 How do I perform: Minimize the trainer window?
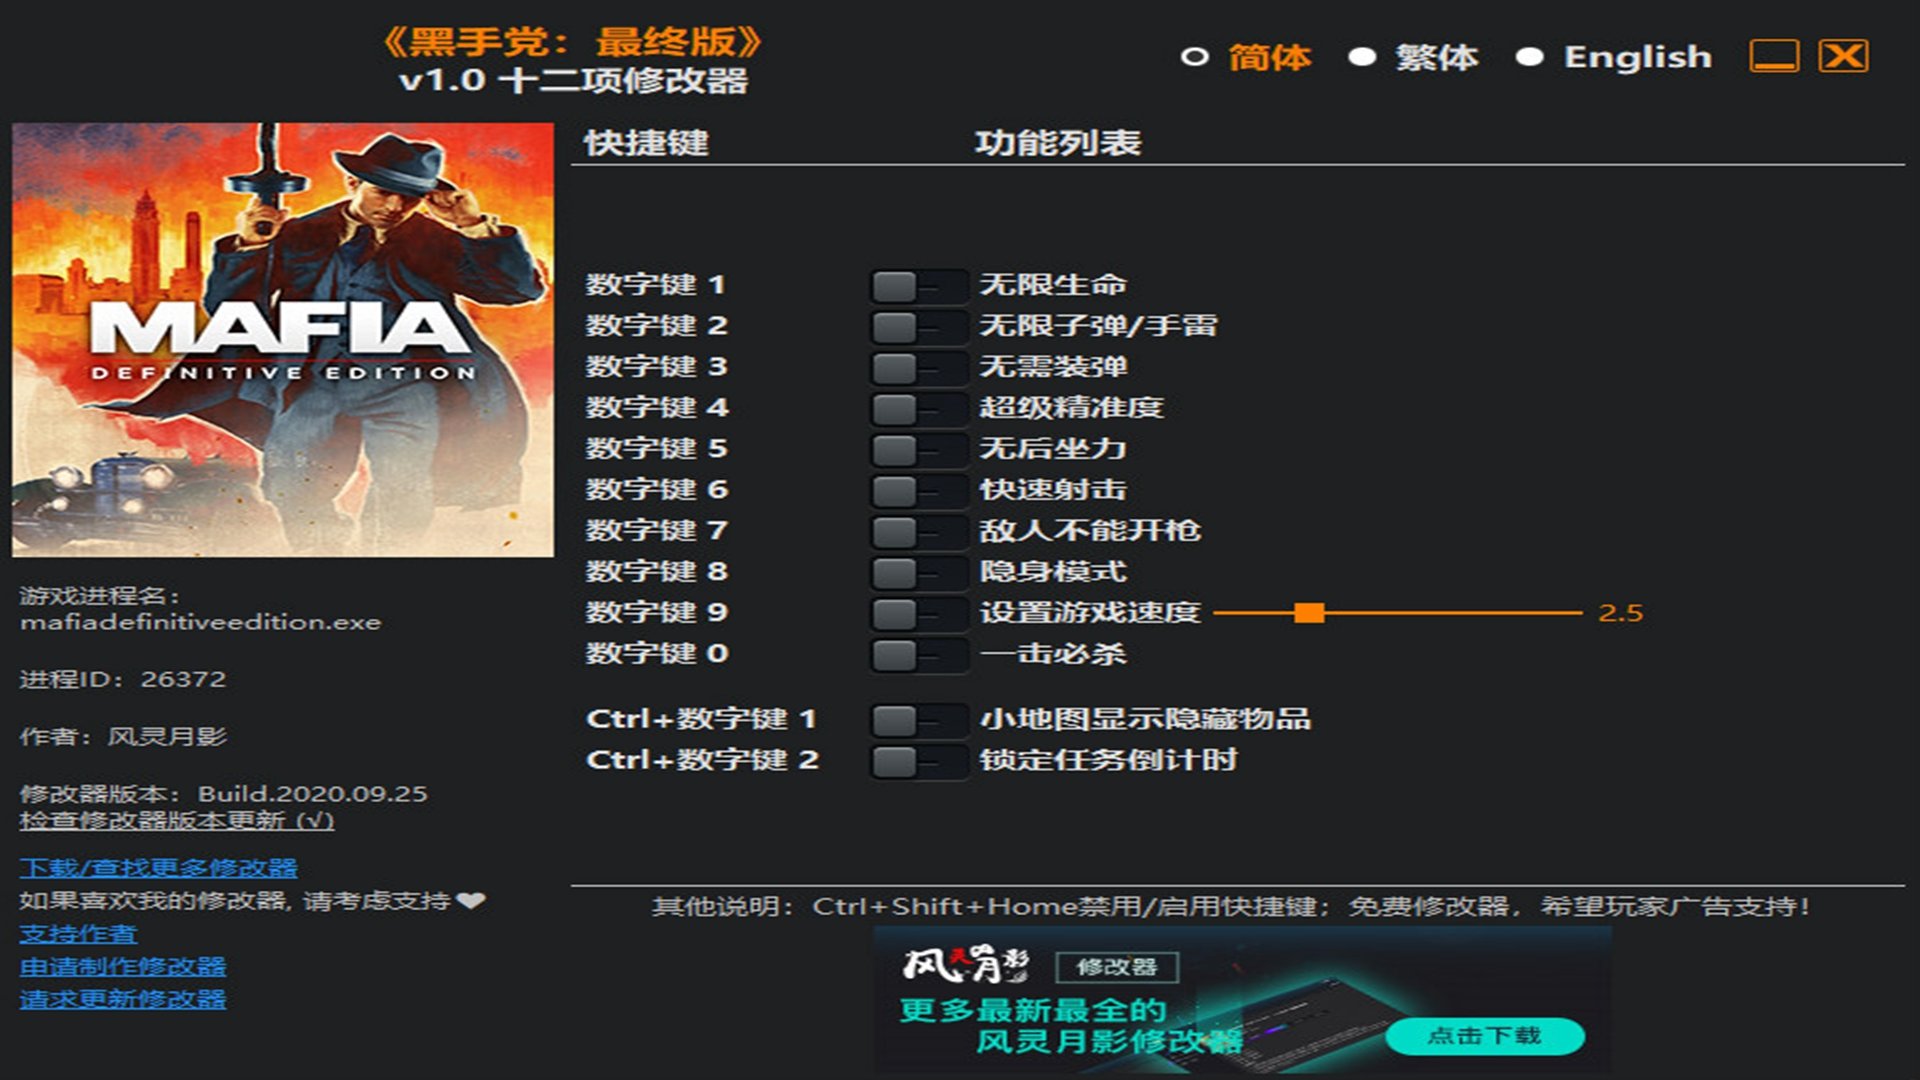[x=1774, y=56]
